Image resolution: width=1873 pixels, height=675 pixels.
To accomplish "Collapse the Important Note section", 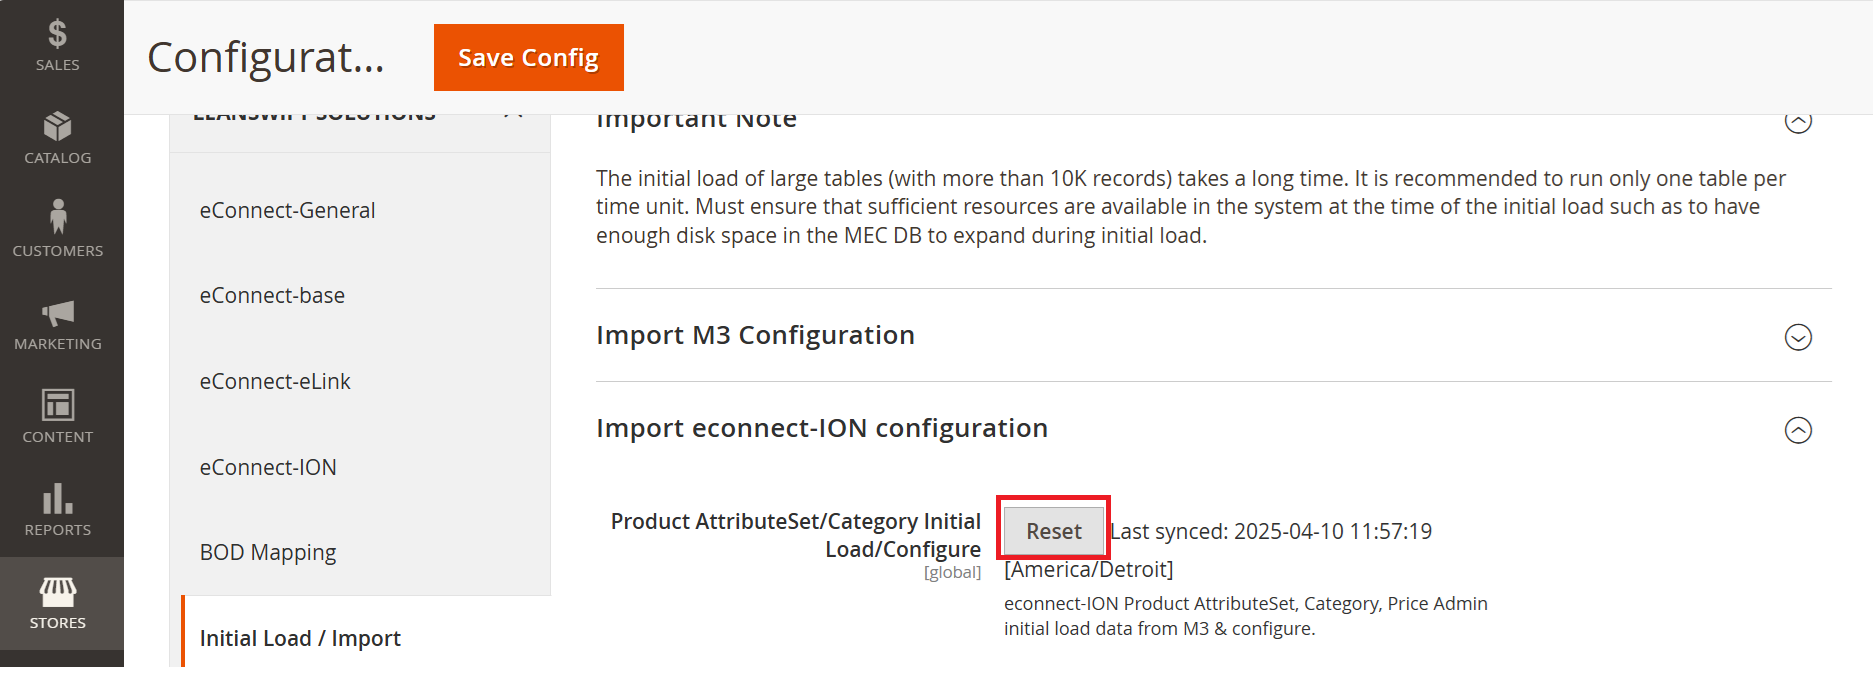I will pyautogui.click(x=1799, y=120).
